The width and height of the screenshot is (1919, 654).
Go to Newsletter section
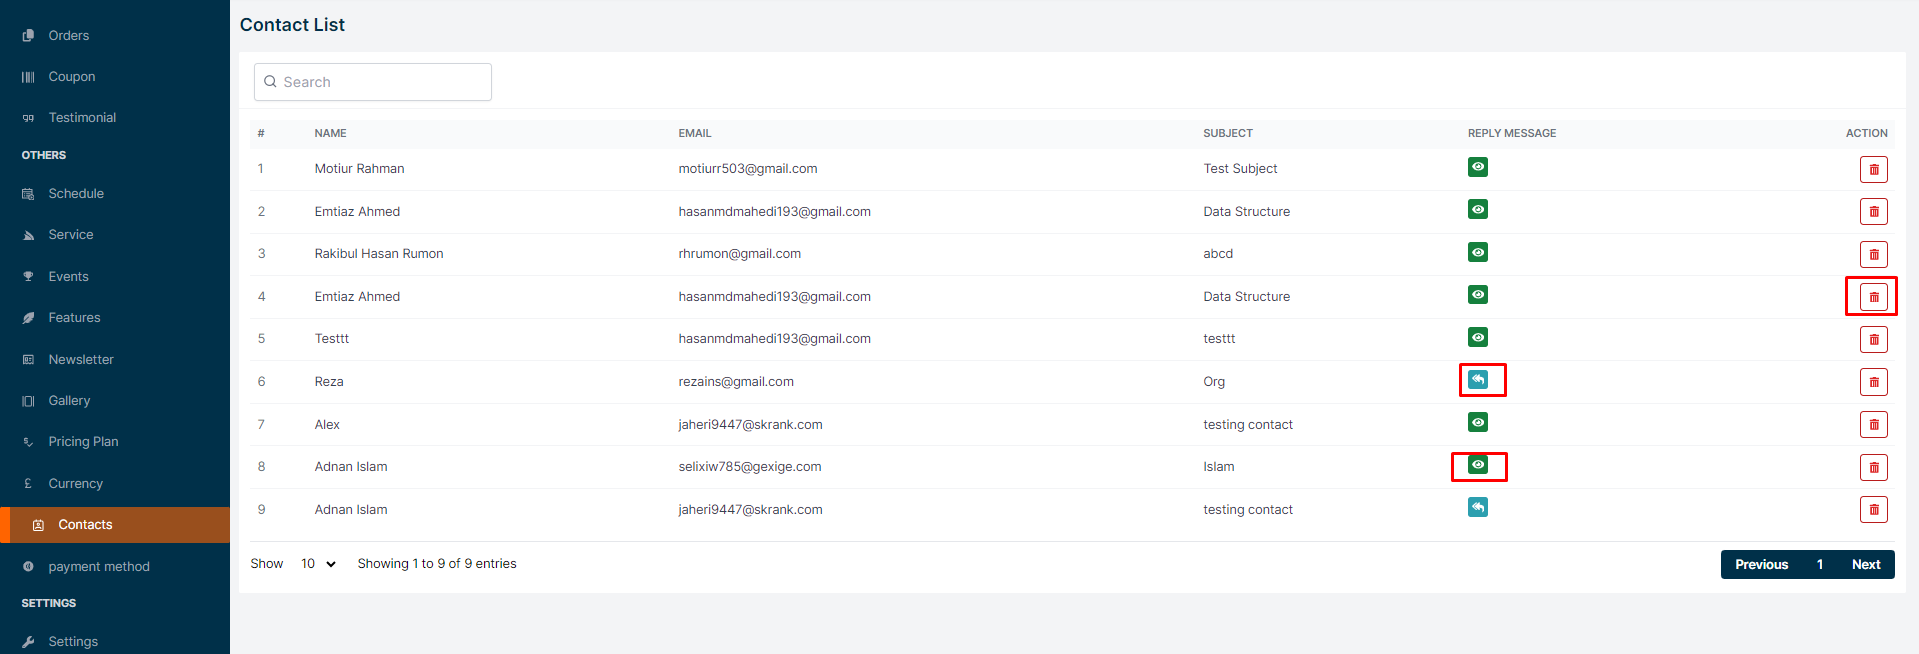(81, 359)
